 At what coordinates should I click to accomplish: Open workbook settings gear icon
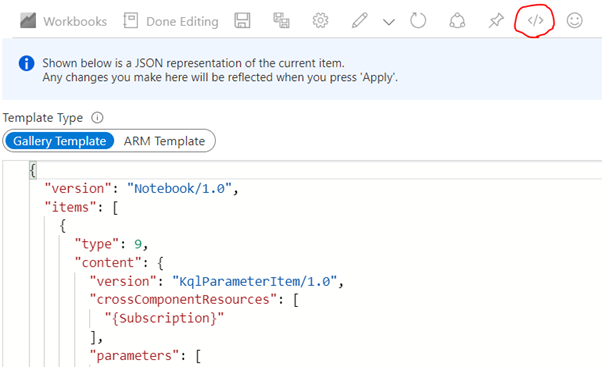pyautogui.click(x=320, y=21)
